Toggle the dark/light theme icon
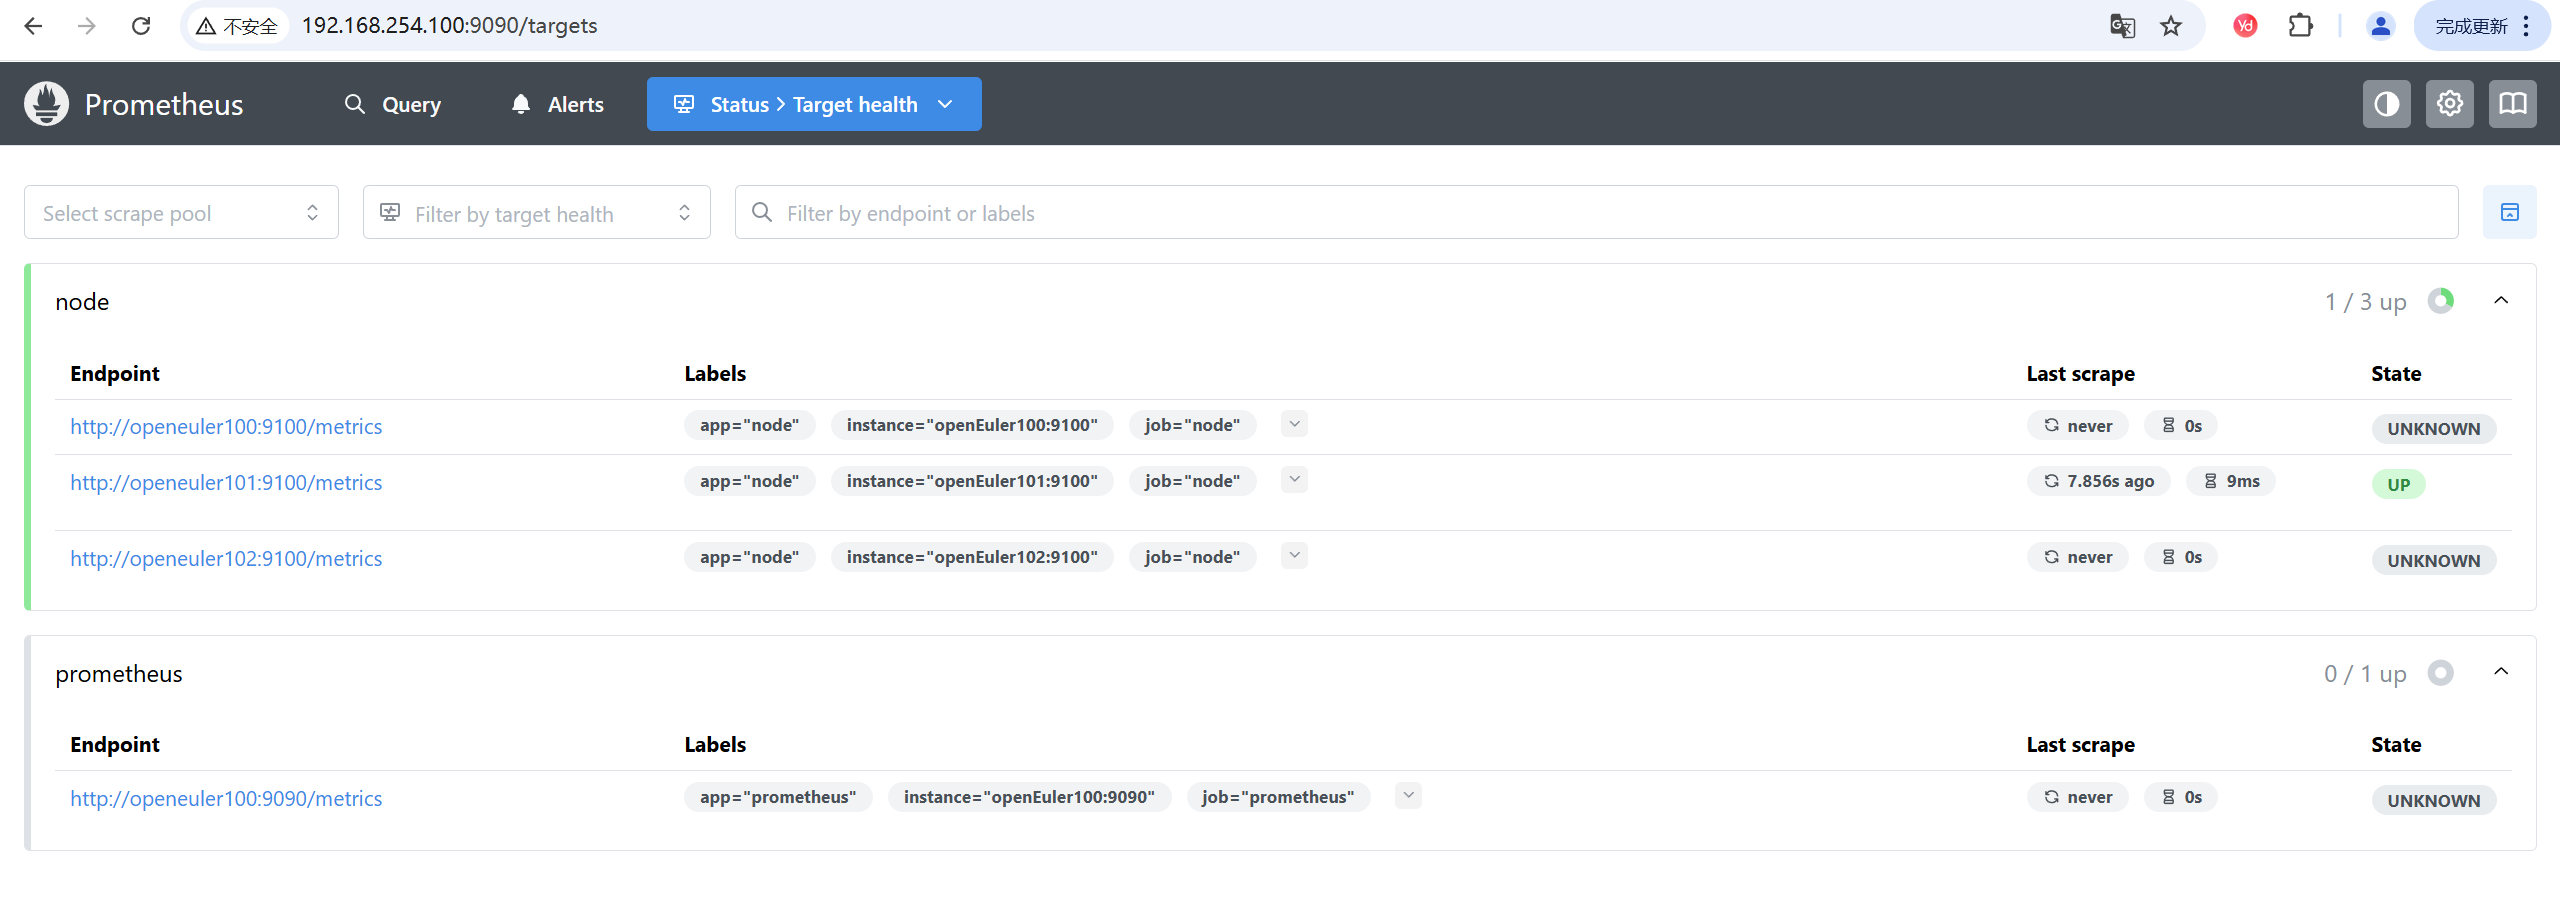2560x906 pixels. pos(2386,104)
